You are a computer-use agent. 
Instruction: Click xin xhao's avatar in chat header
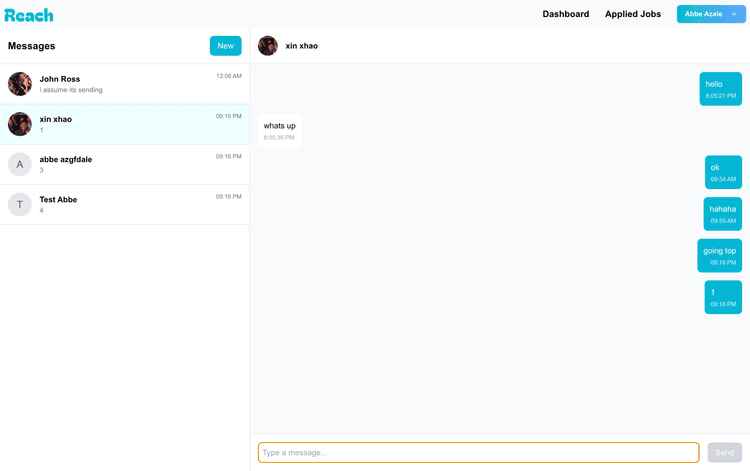tap(268, 46)
